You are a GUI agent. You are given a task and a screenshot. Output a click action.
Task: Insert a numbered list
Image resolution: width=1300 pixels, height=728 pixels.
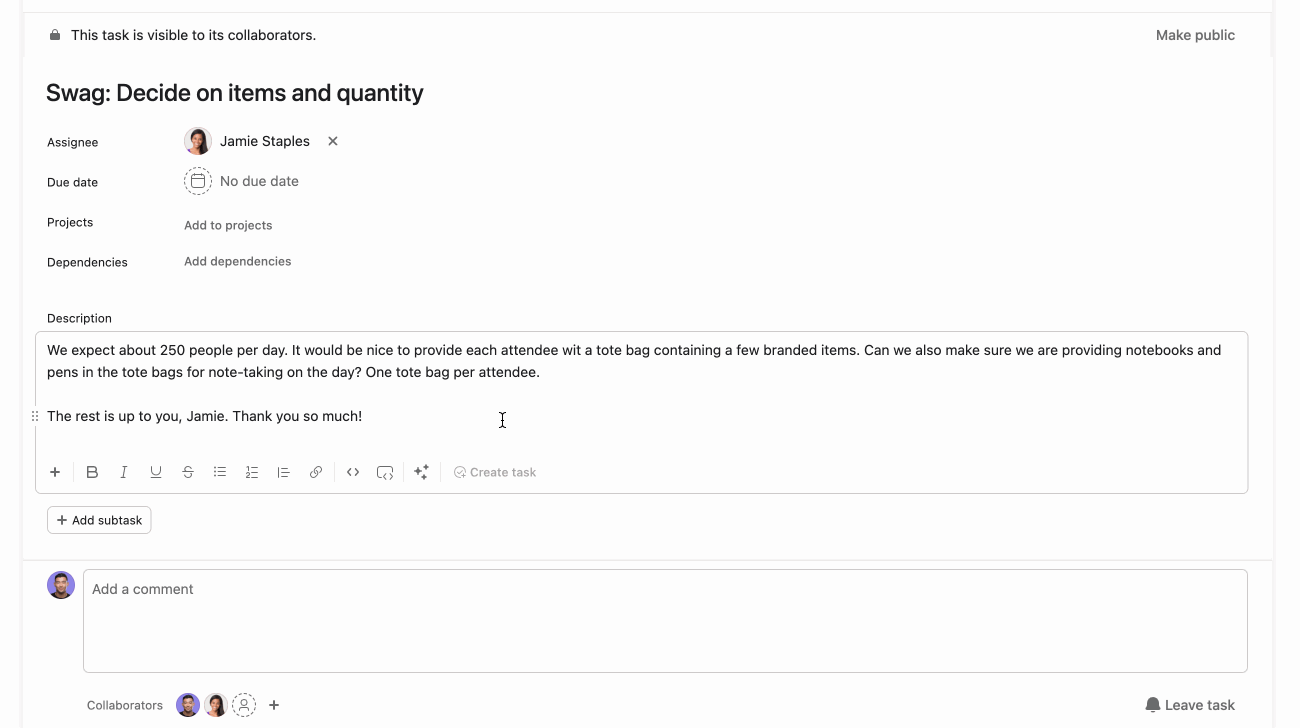click(252, 472)
